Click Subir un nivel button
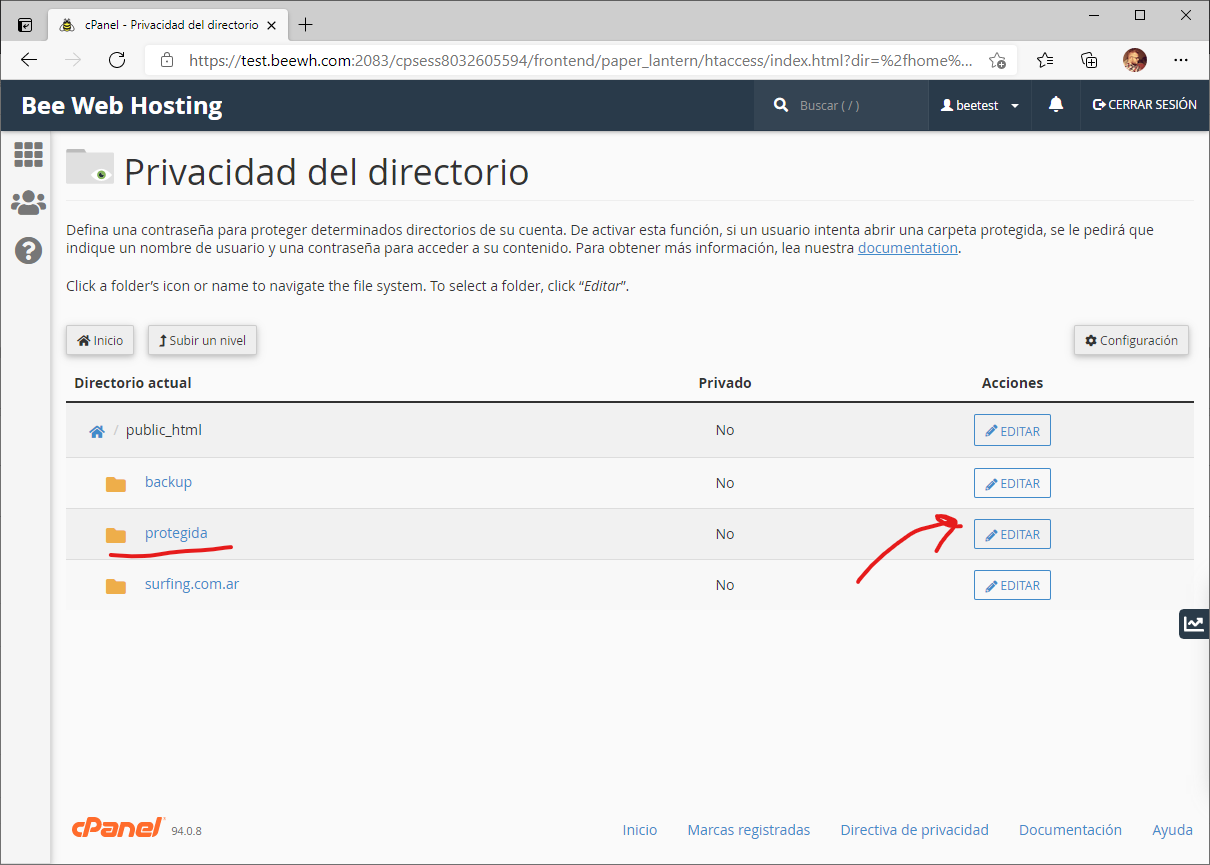 pos(203,341)
